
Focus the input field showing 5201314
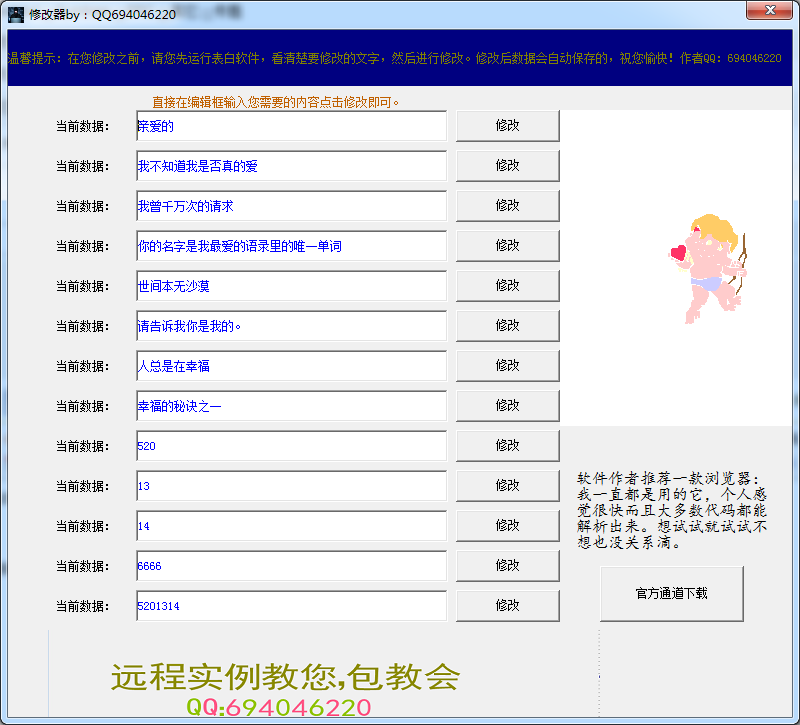(291, 606)
